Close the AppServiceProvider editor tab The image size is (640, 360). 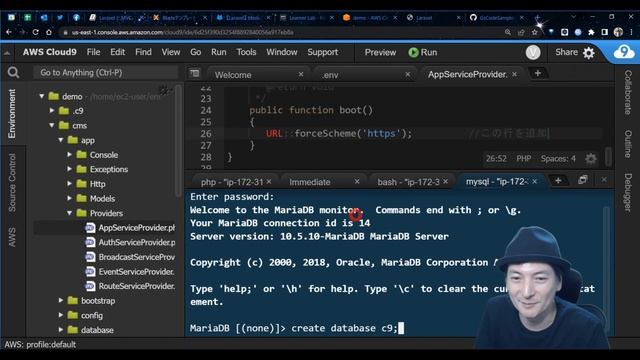pos(514,74)
